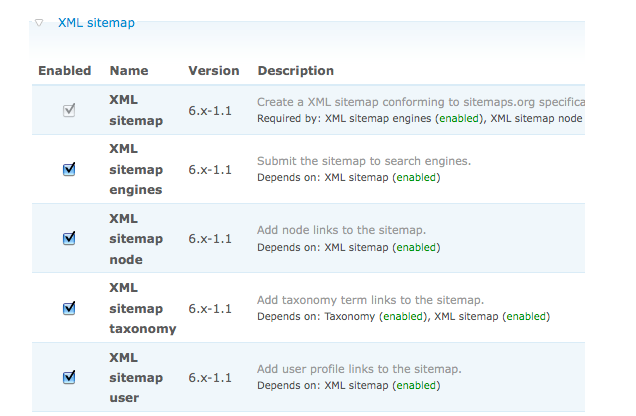Click "Submit the sitemap to search engines" description
The height and width of the screenshot is (416, 636).
364,161
